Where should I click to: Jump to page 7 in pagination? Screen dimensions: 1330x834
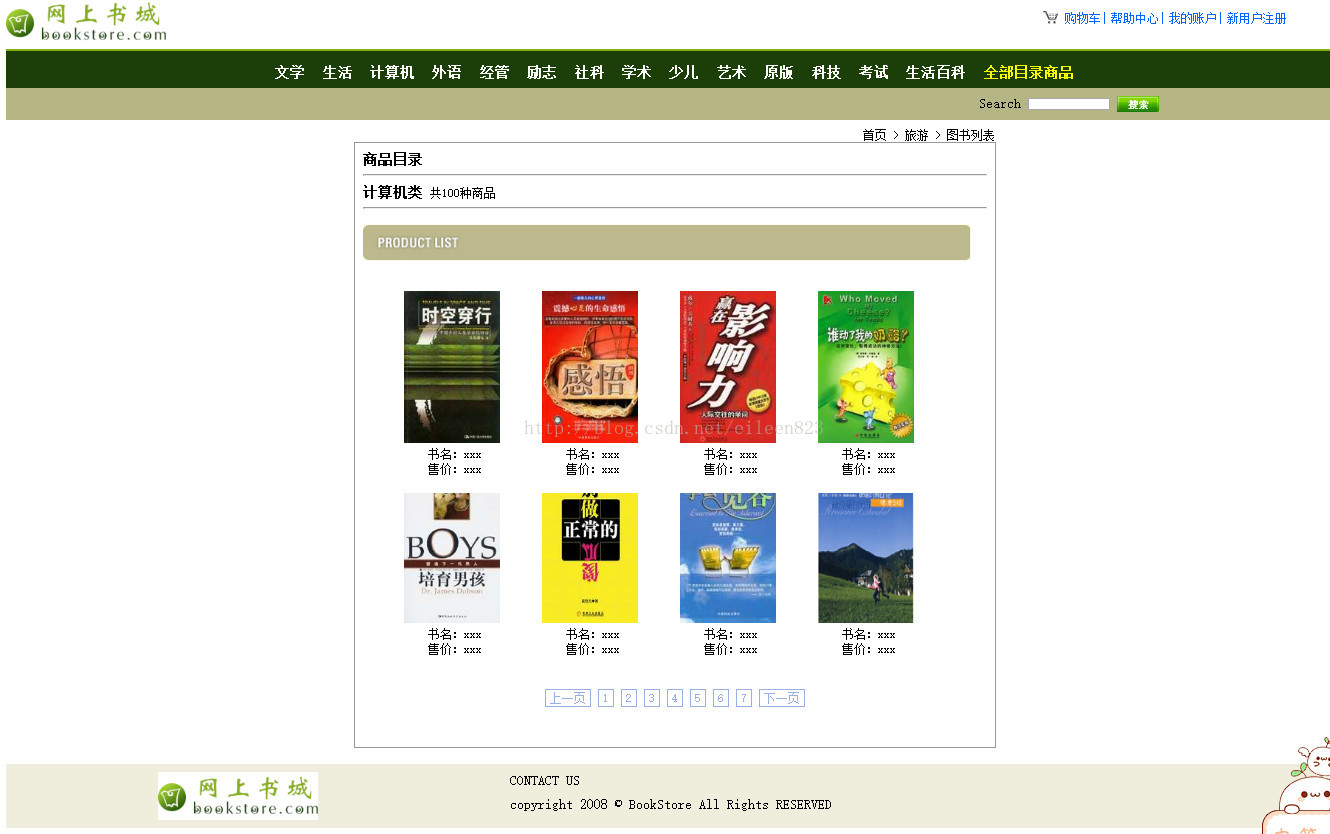point(744,698)
